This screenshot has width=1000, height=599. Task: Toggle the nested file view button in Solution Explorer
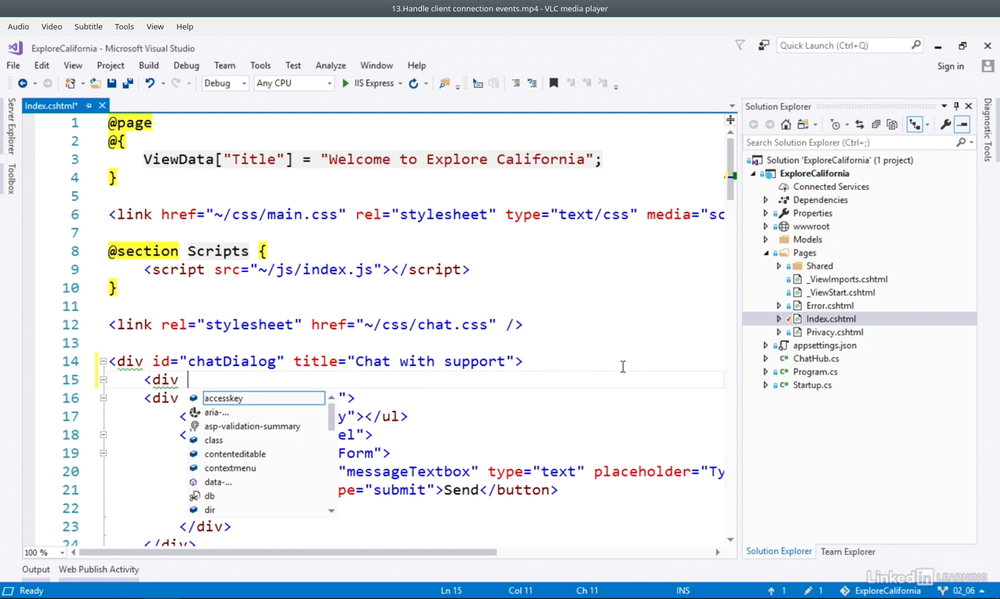pos(915,124)
